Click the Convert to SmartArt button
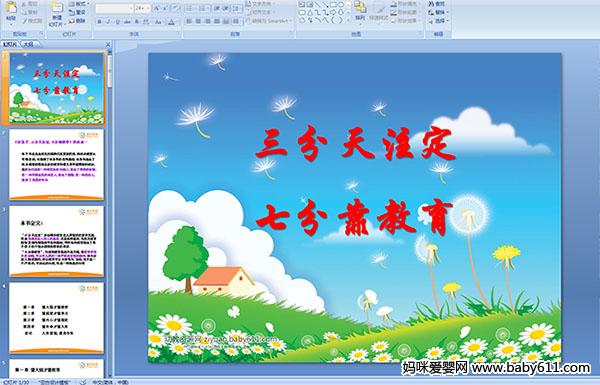600x385 pixels. (x=269, y=21)
